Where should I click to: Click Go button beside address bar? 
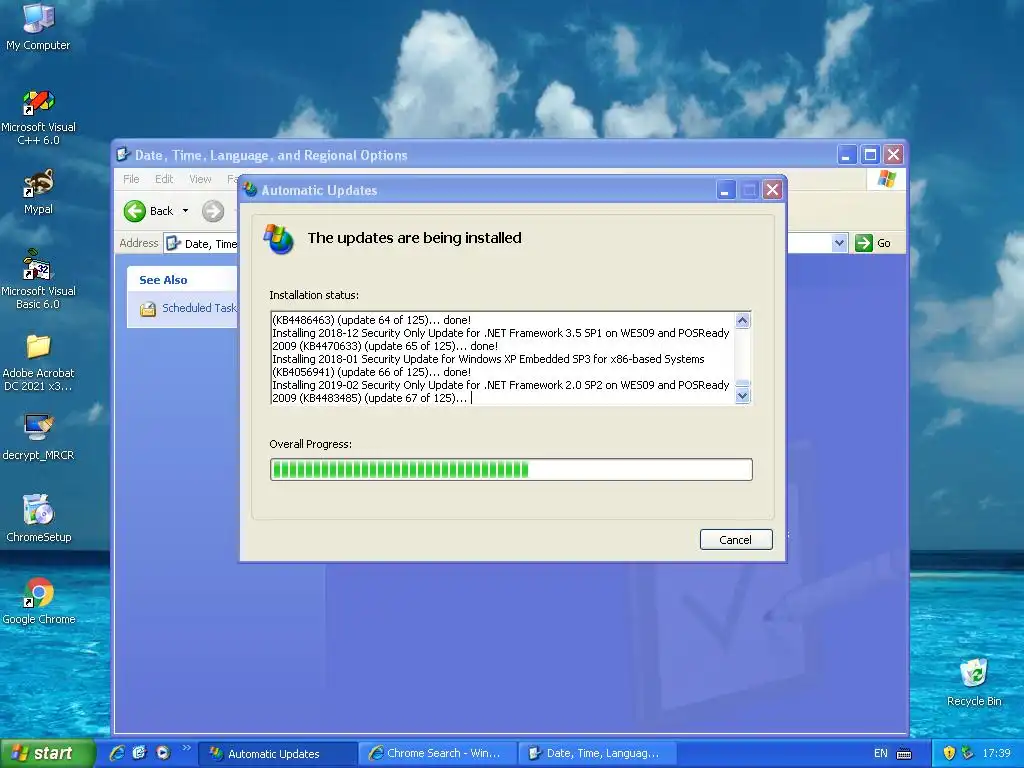tap(873, 243)
